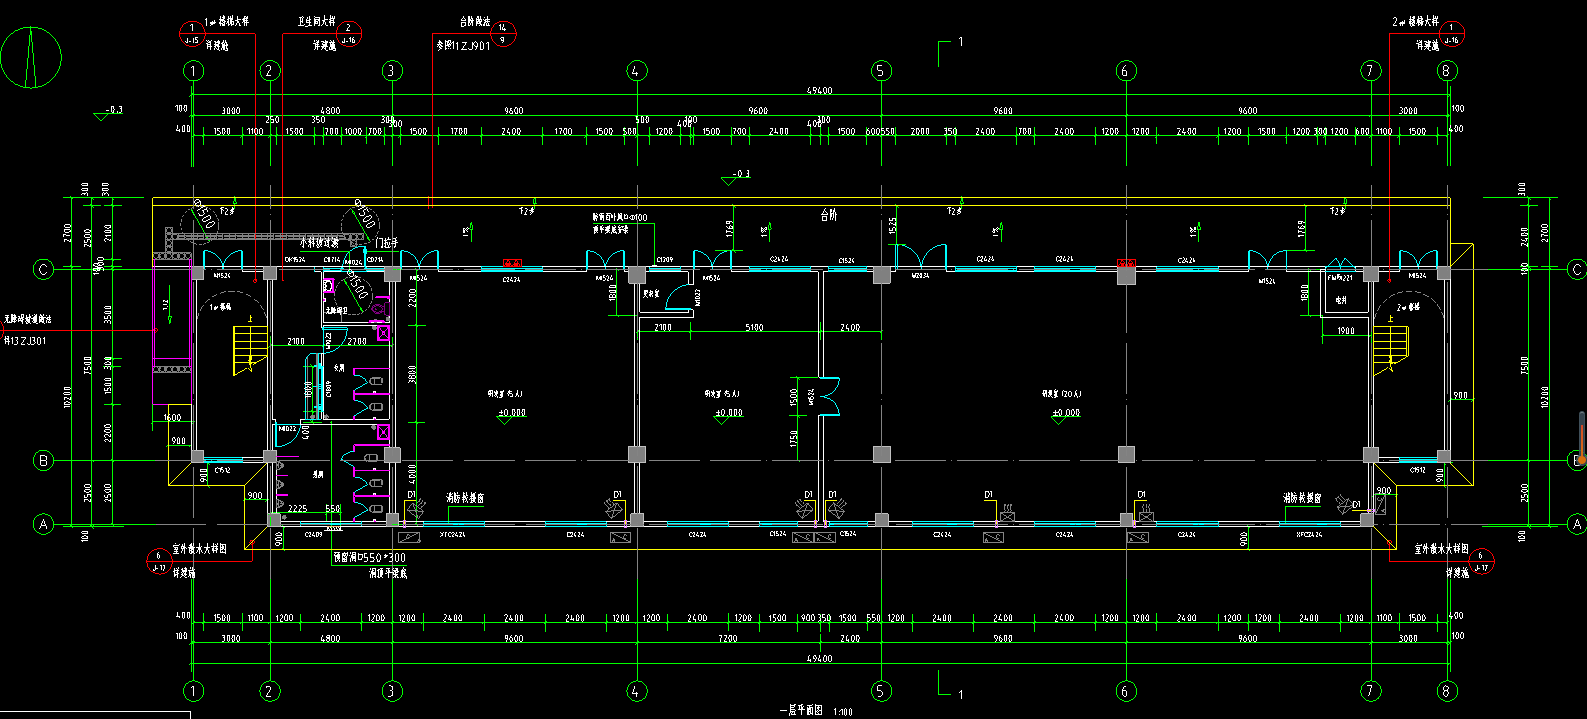Select red callout 2/J-16 for 卫生间大样
This screenshot has height=719, width=1587.
click(x=348, y=34)
